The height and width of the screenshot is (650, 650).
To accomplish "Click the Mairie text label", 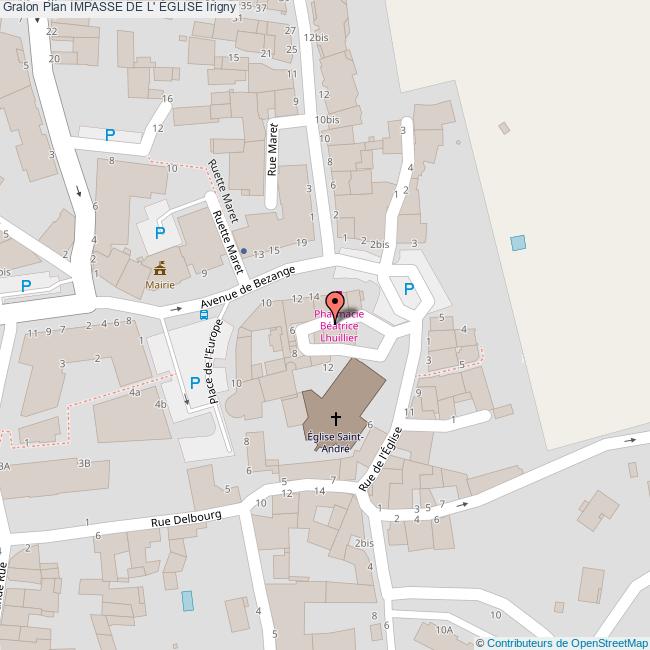I will pyautogui.click(x=160, y=285).
